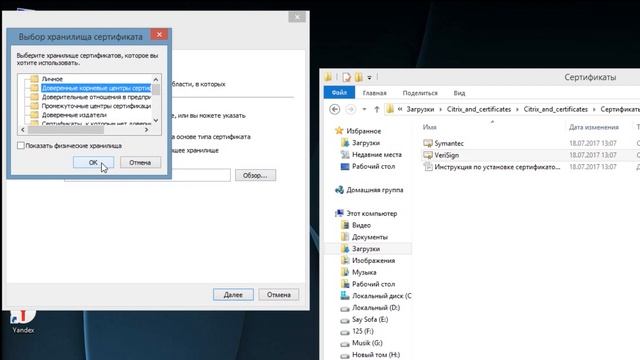This screenshot has height=360, width=640.
Task: Select the Symantec certificate file
Action: [449, 143]
